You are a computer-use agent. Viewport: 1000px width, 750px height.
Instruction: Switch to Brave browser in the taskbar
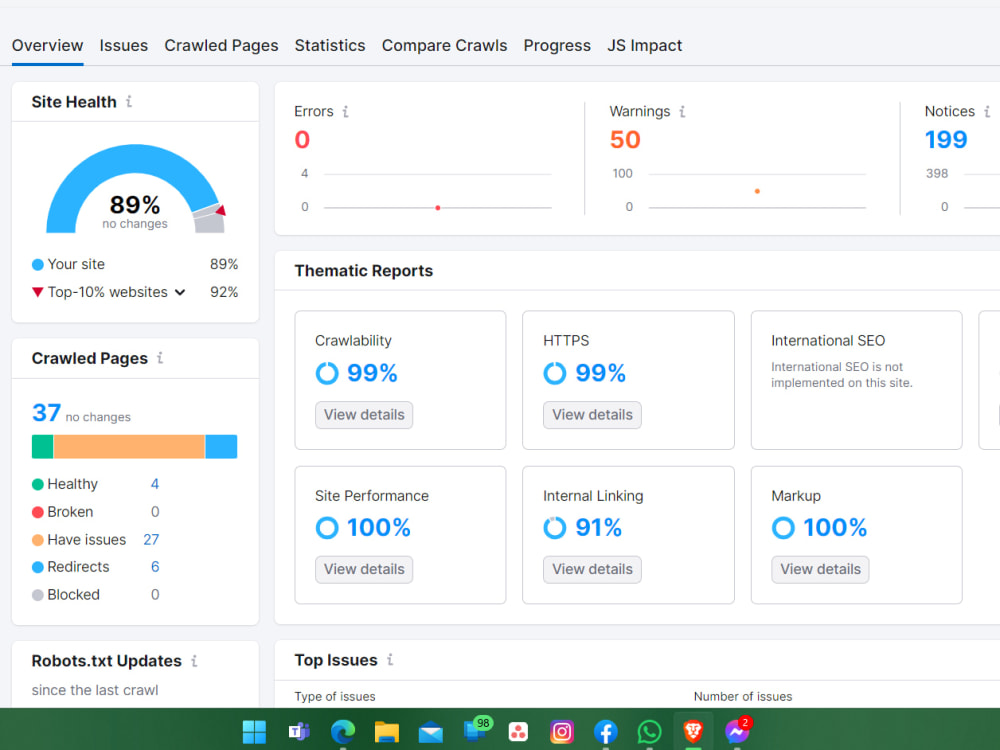click(693, 731)
